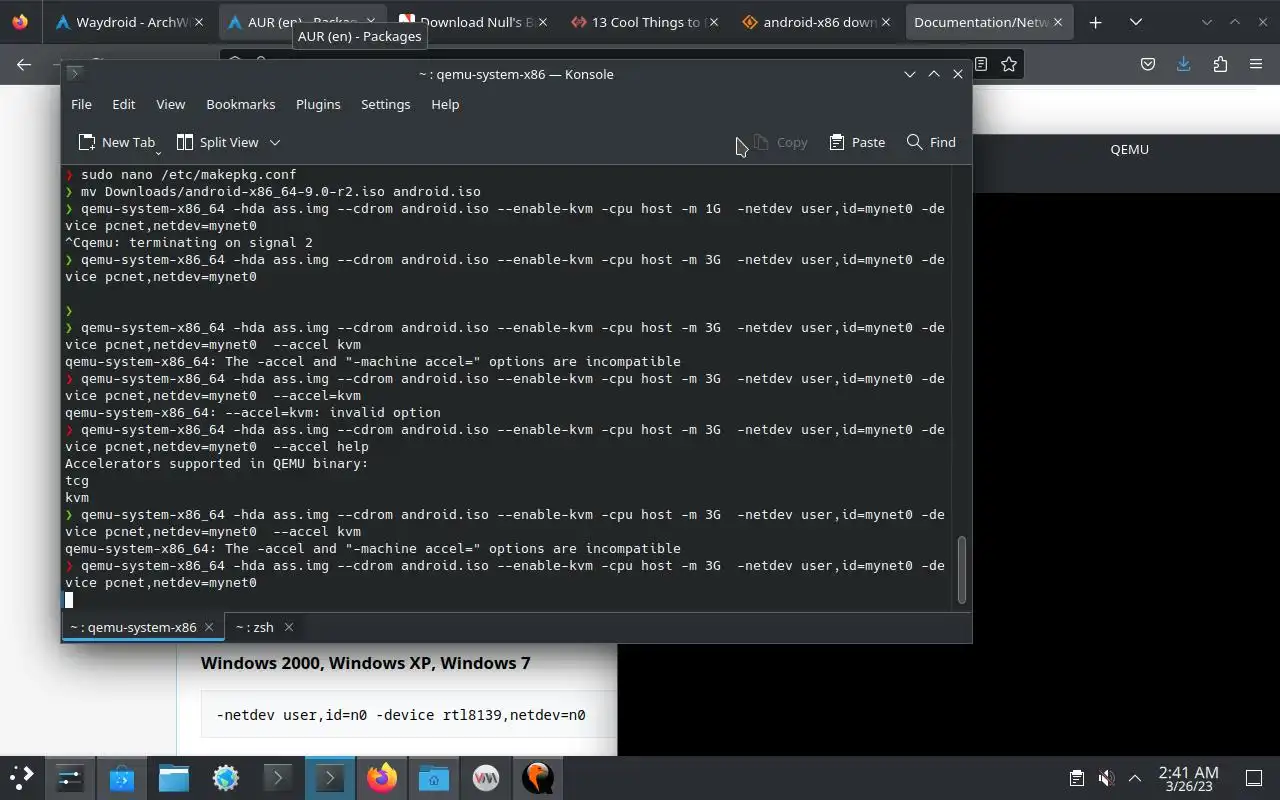The image size is (1280, 800).
Task: Open a new Firefox tab with plus
Action: [1096, 22]
